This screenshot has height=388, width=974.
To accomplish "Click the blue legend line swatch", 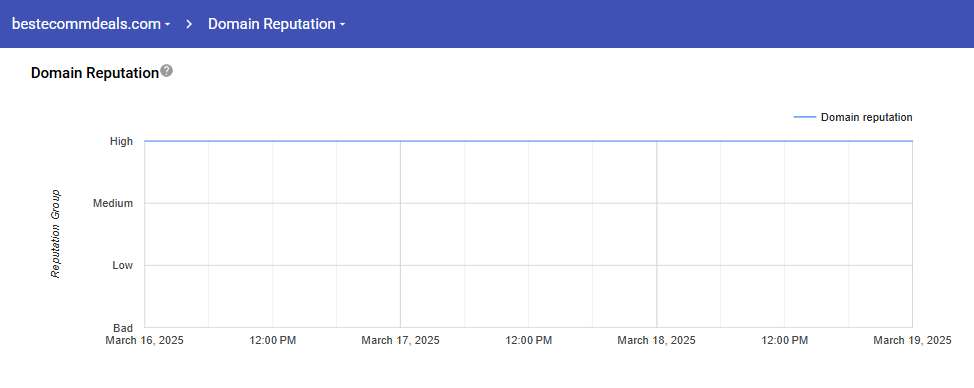I will click(x=804, y=117).
